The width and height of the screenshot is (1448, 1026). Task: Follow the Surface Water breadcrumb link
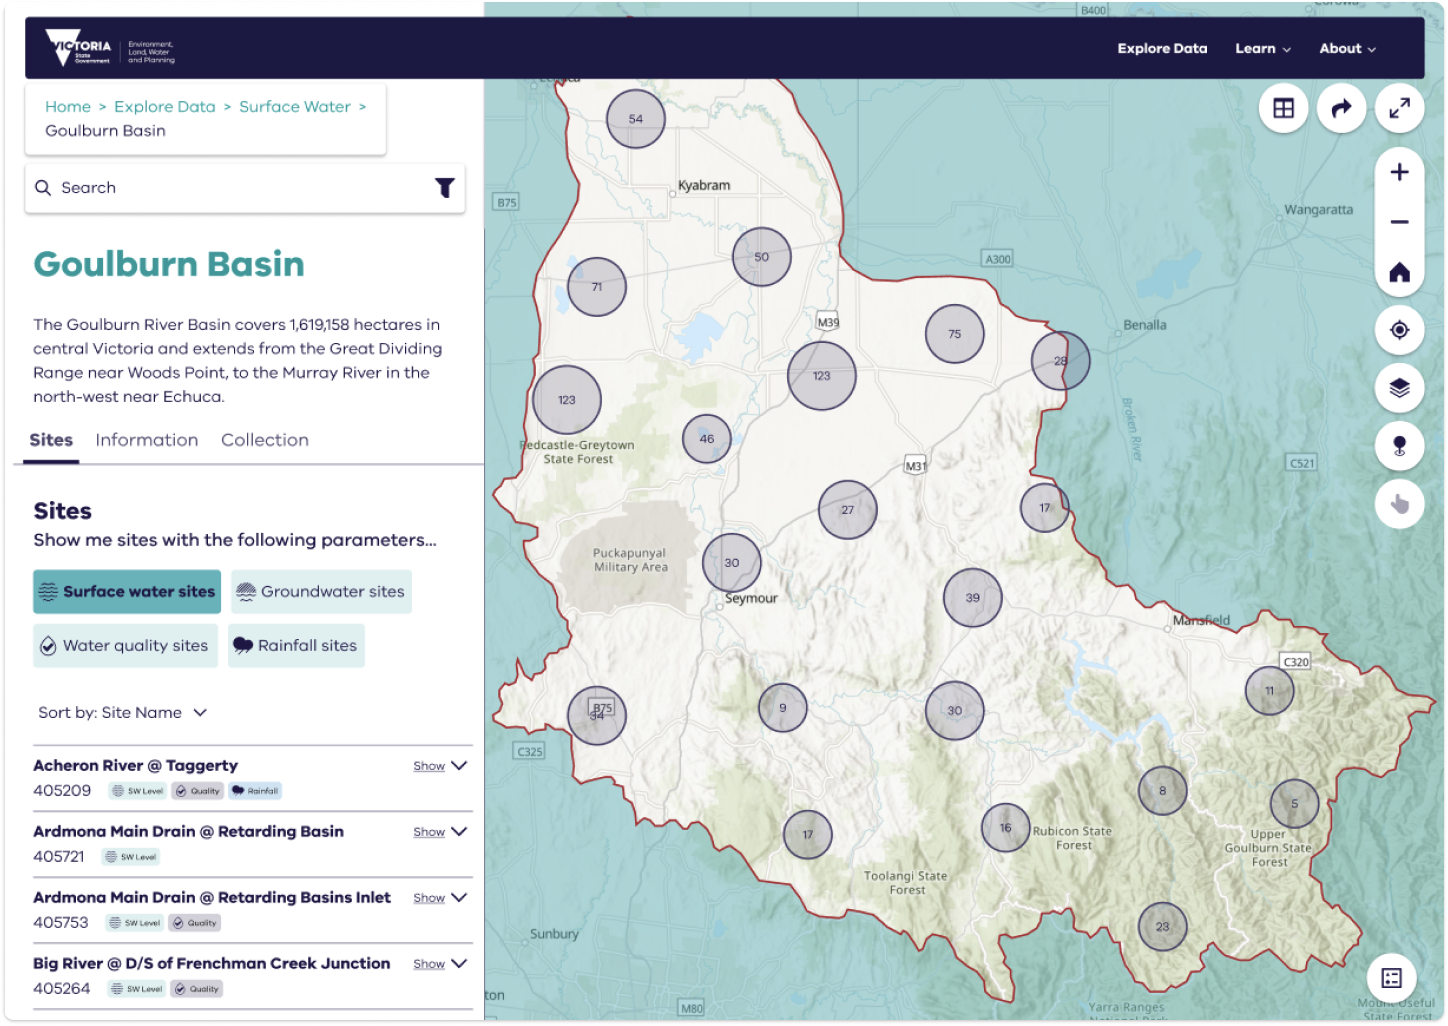[x=294, y=107]
